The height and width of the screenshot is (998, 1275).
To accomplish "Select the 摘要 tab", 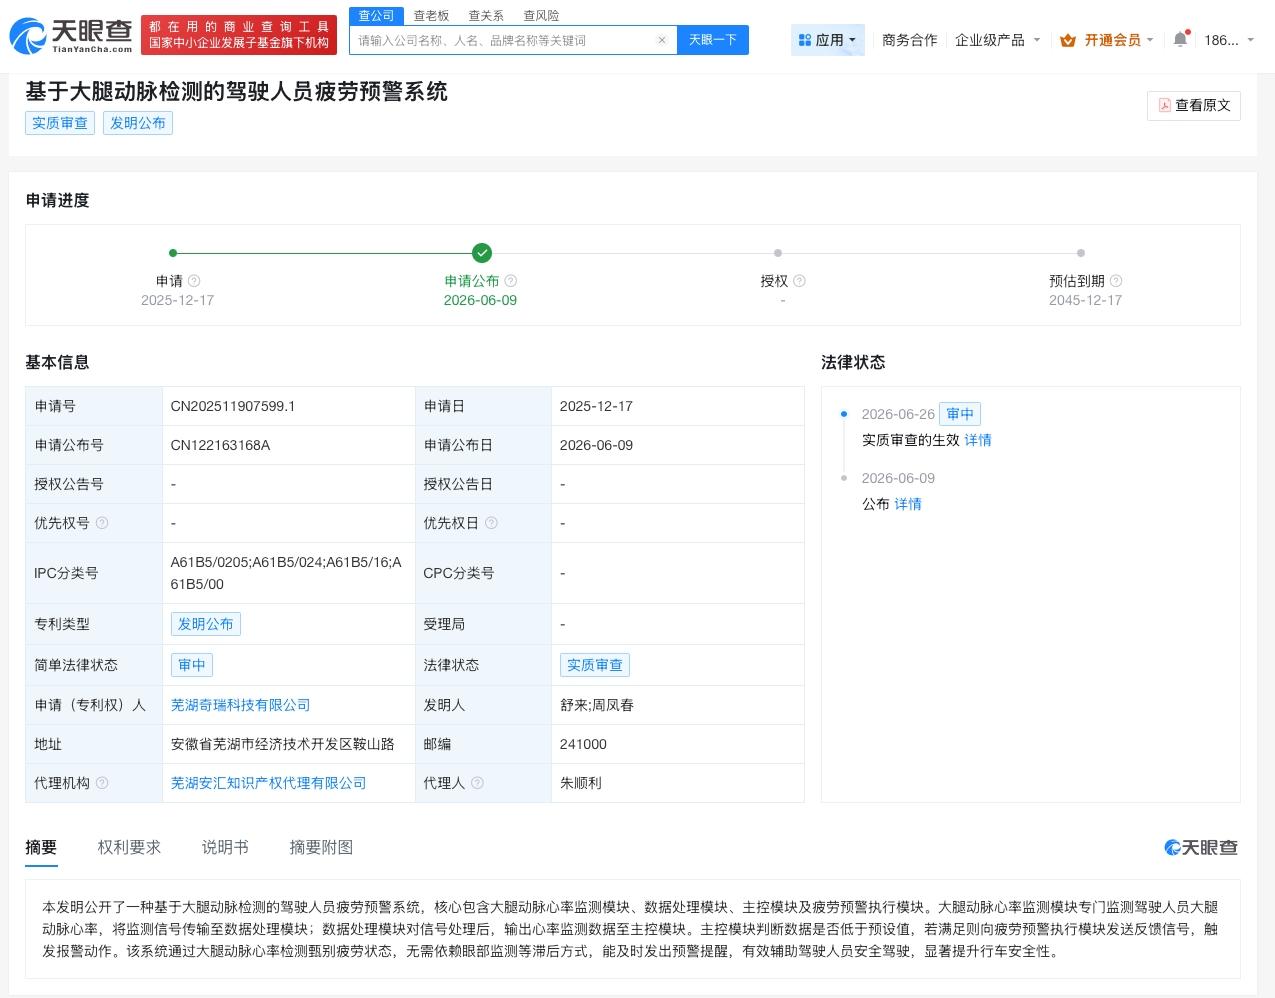I will [x=41, y=847].
